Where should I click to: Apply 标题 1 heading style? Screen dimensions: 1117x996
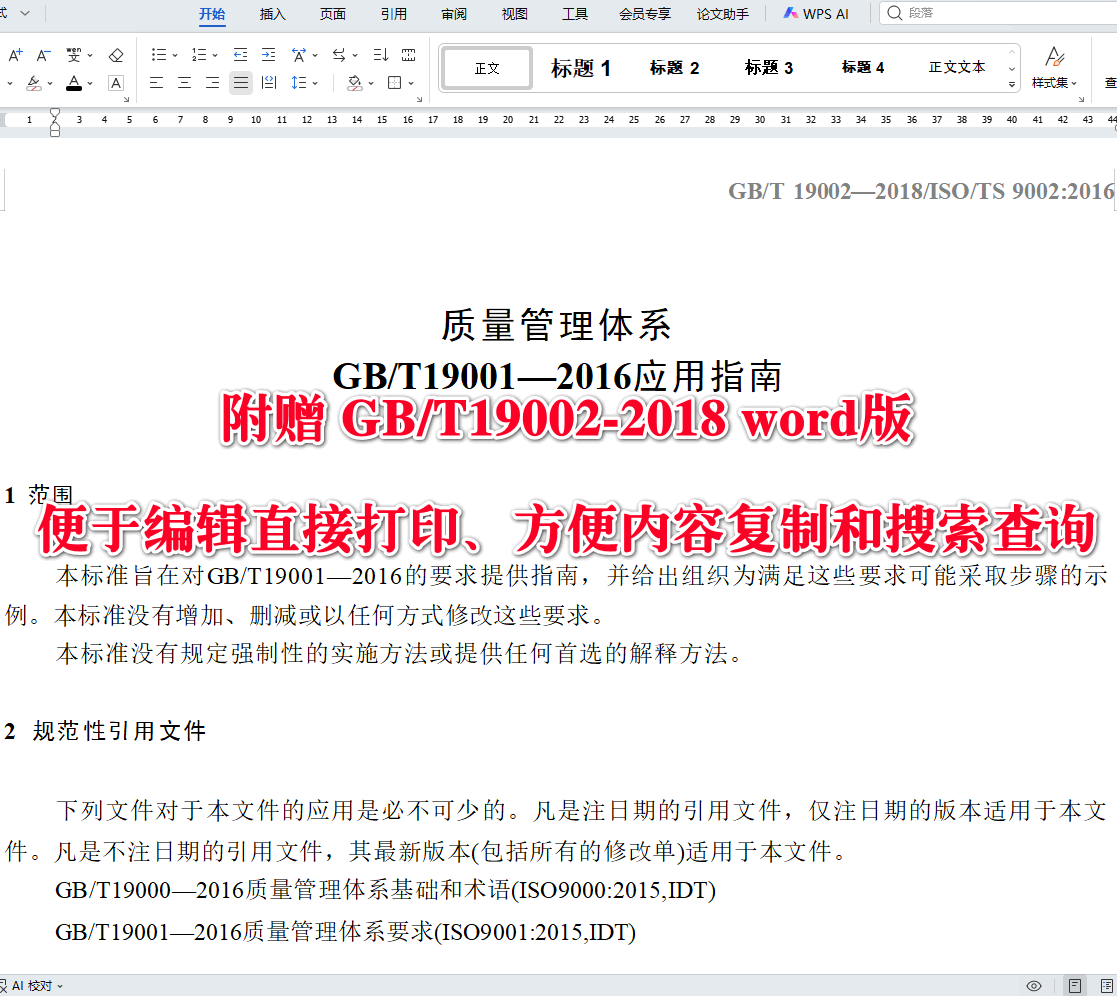click(581, 68)
